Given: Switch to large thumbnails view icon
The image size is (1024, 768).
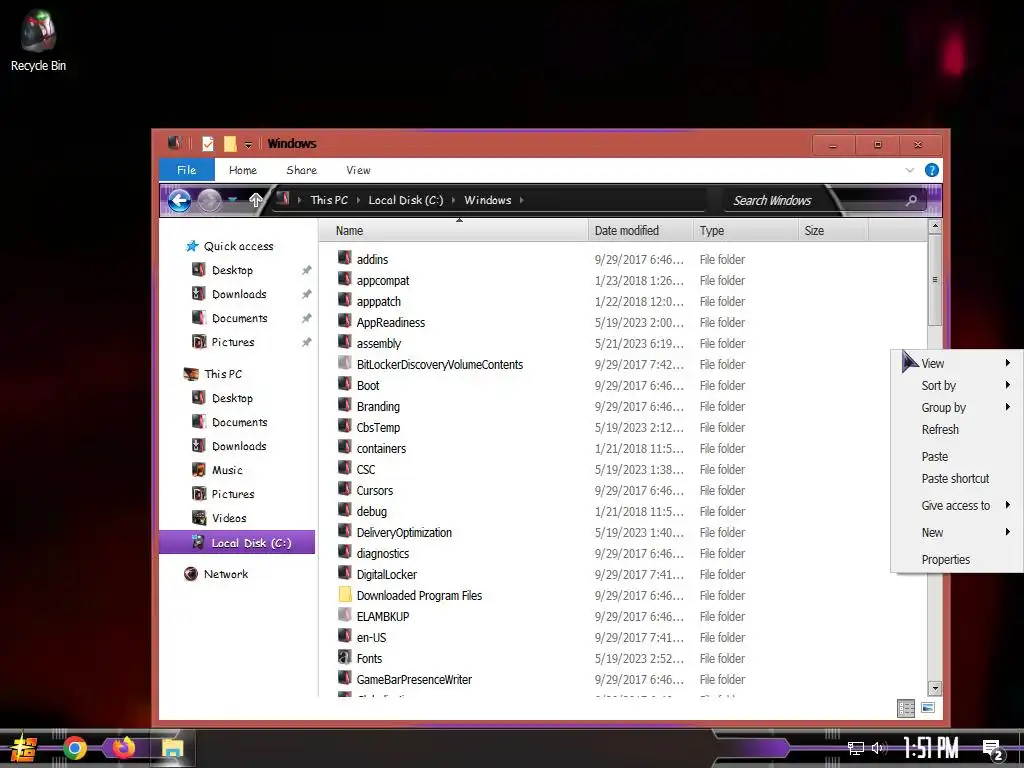Looking at the screenshot, I should [928, 707].
